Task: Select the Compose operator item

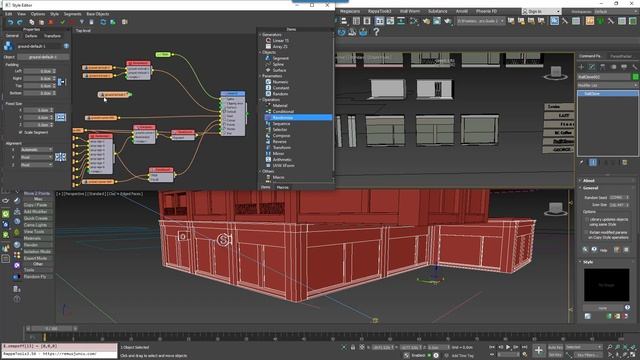Action: pyautogui.click(x=281, y=136)
